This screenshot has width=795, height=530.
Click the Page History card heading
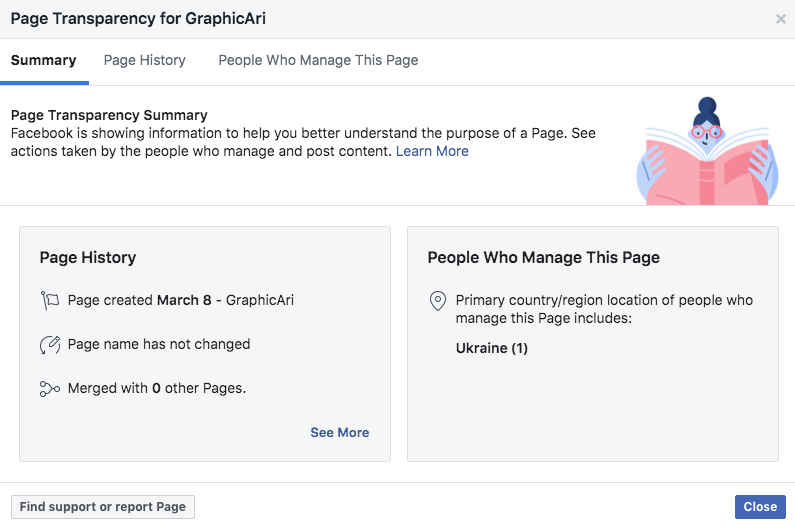click(88, 258)
